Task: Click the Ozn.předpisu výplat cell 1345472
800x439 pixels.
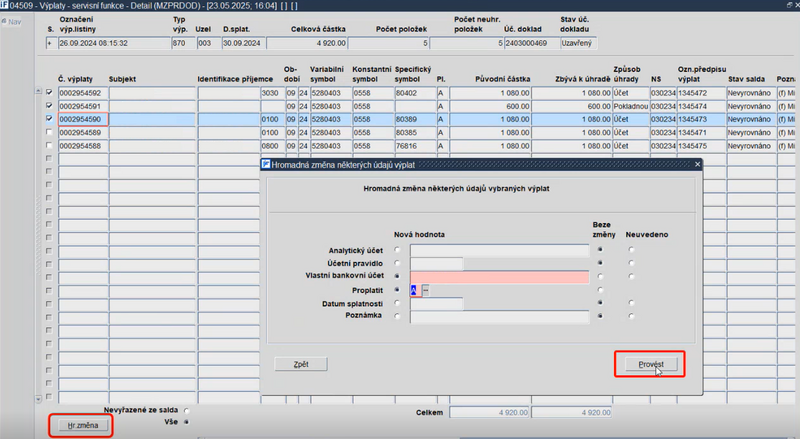Action: pyautogui.click(x=702, y=93)
